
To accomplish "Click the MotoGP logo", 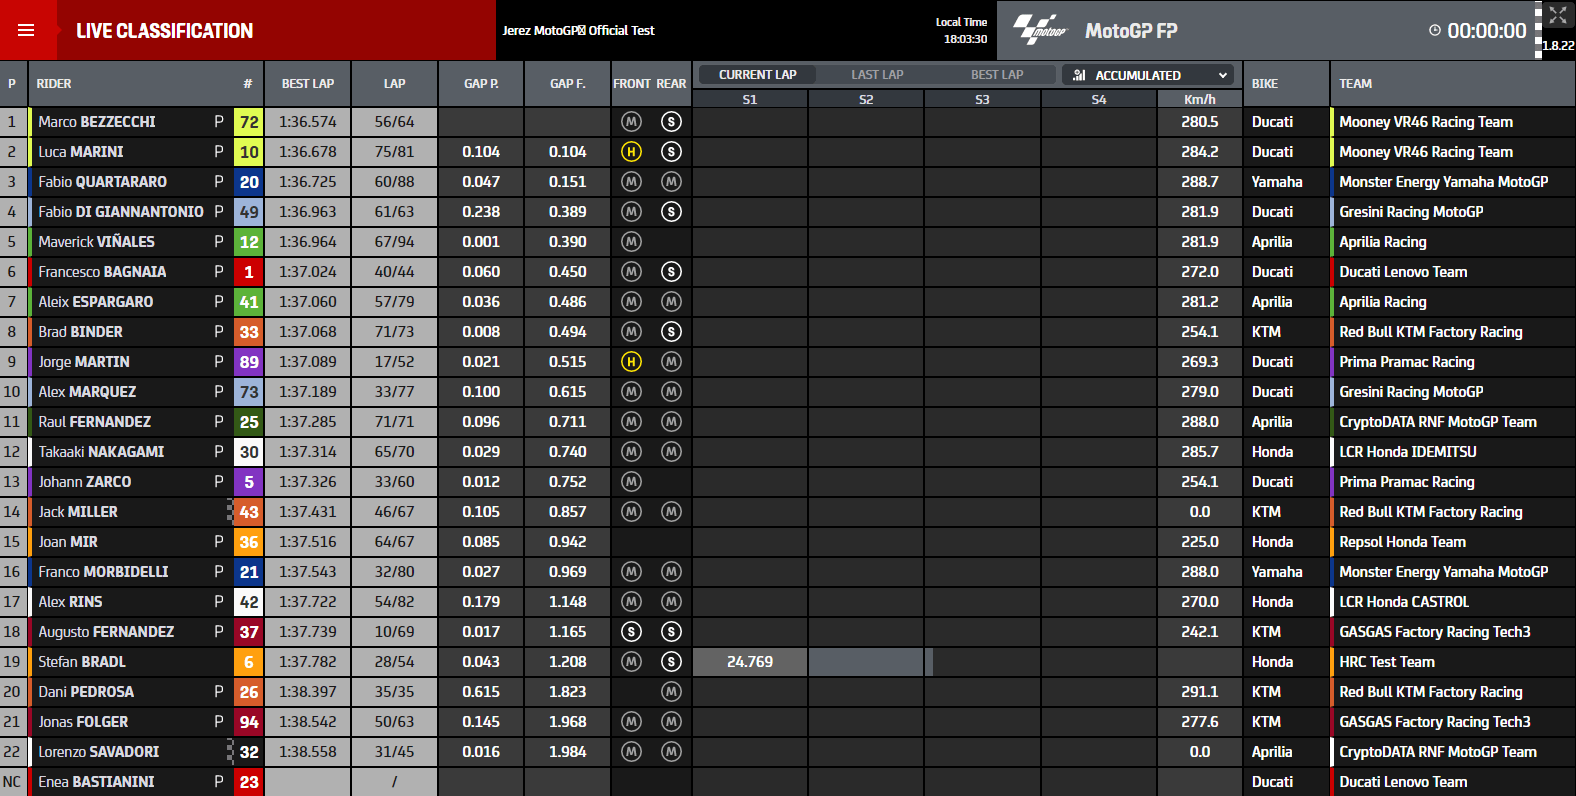I will (1040, 30).
